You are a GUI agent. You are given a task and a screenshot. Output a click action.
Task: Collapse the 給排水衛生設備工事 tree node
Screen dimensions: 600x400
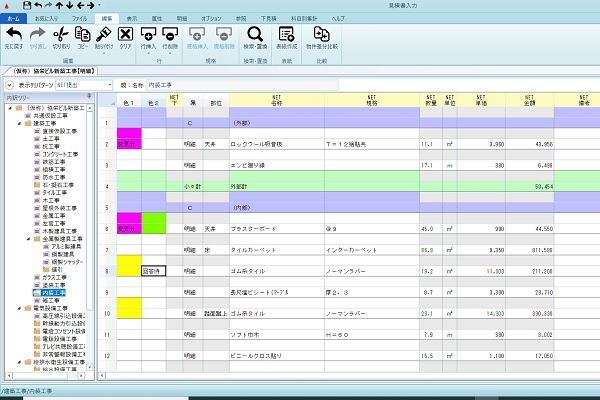pyautogui.click(x=19, y=362)
